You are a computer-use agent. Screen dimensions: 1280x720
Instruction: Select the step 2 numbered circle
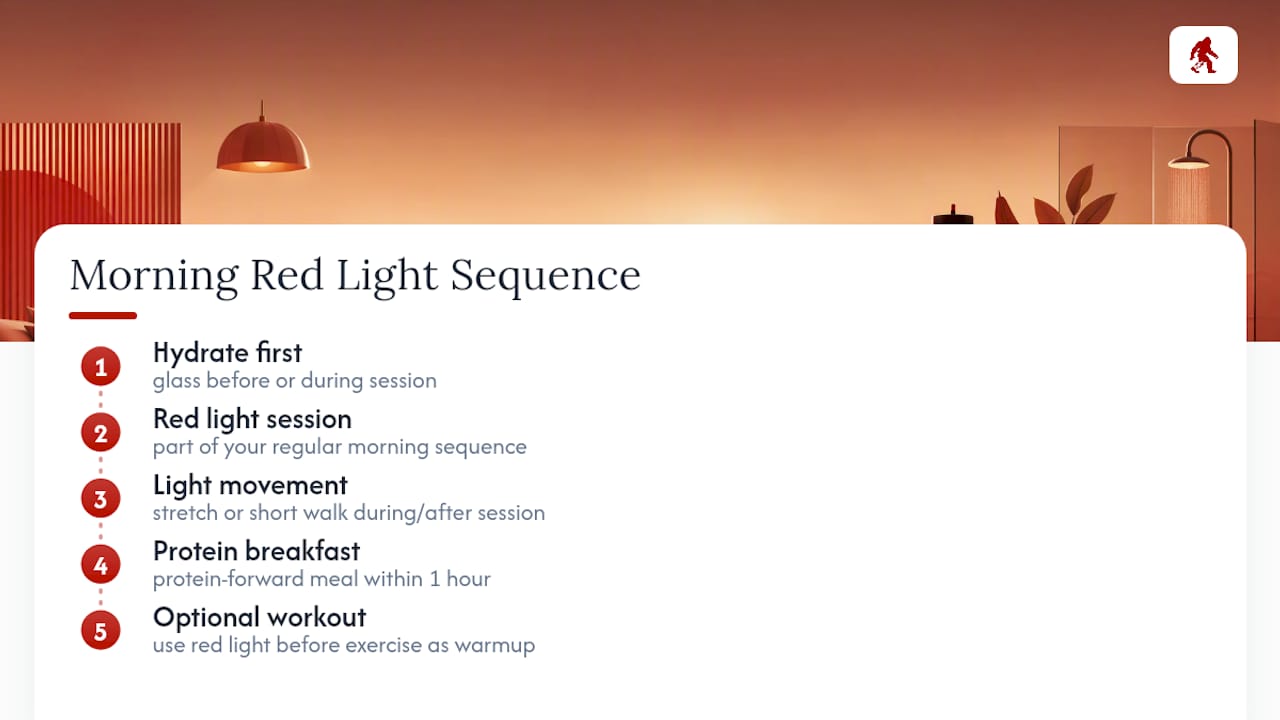pos(100,434)
